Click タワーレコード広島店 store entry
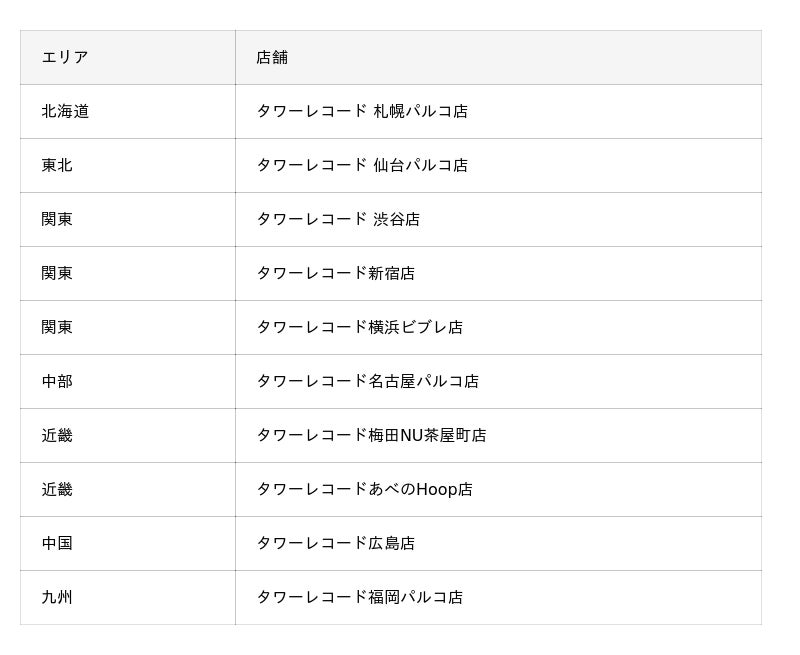This screenshot has width=800, height=655. [x=335, y=543]
